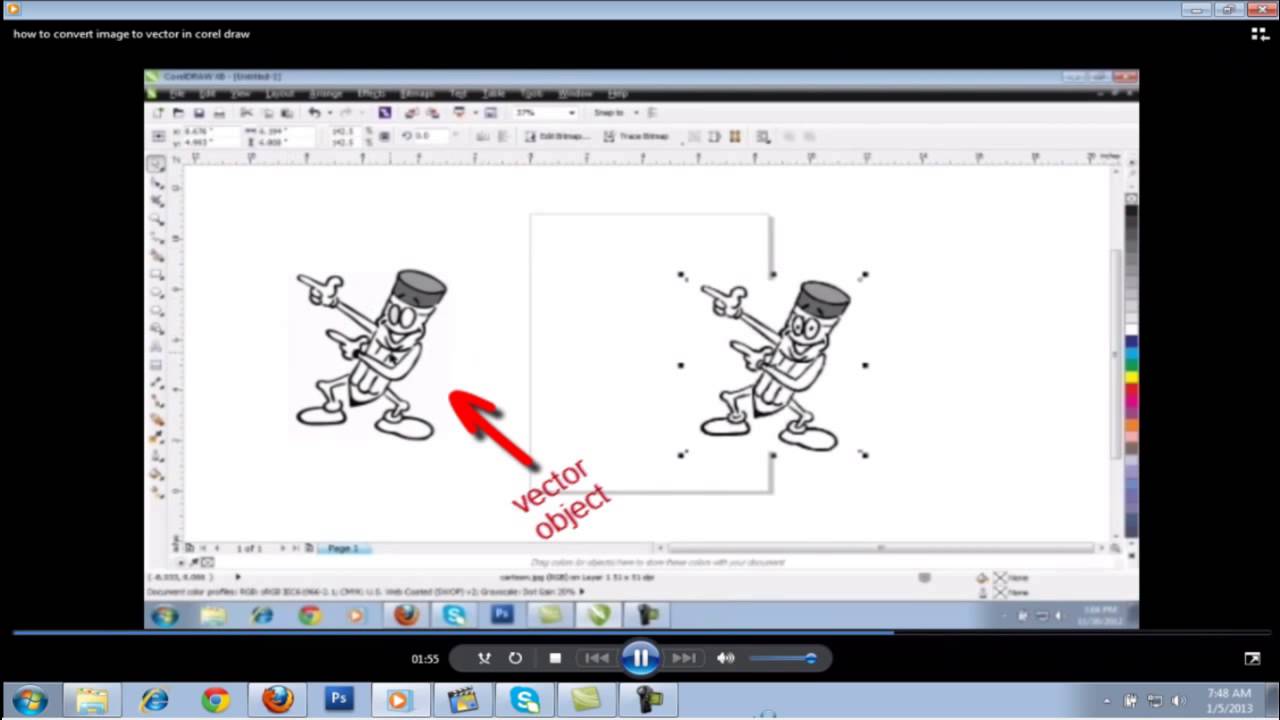Click Windows Media Player taskbar button
The height and width of the screenshot is (720, 1280).
tap(400, 700)
